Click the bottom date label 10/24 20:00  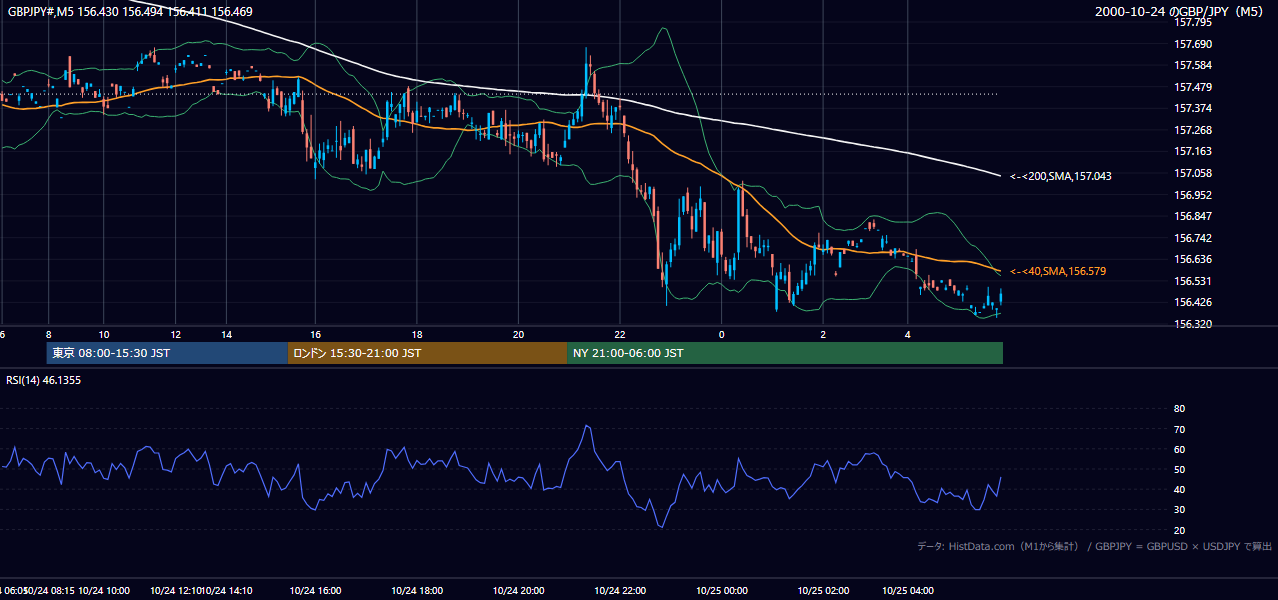(x=518, y=590)
